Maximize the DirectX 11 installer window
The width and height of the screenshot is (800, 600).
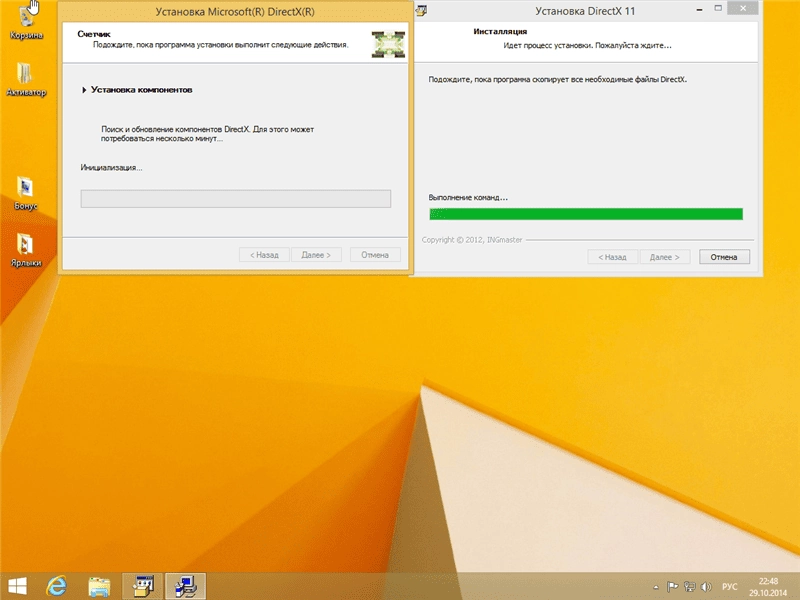(x=718, y=9)
